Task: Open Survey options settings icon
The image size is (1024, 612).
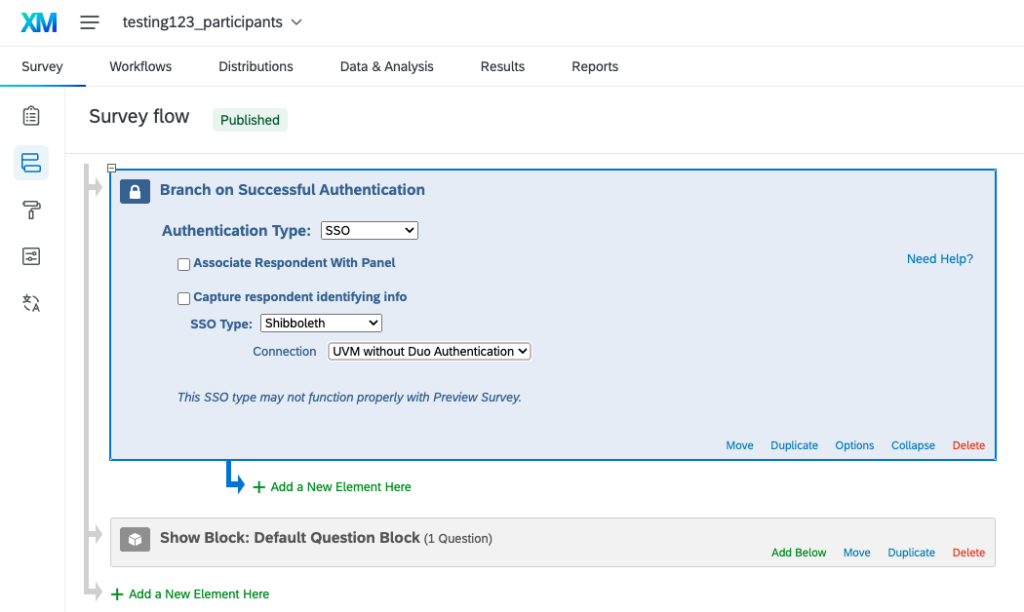Action: click(x=29, y=256)
